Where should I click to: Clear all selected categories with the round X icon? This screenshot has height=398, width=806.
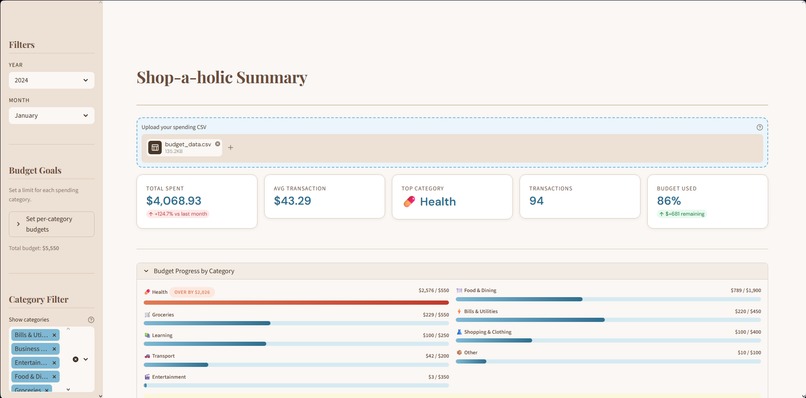(76, 359)
